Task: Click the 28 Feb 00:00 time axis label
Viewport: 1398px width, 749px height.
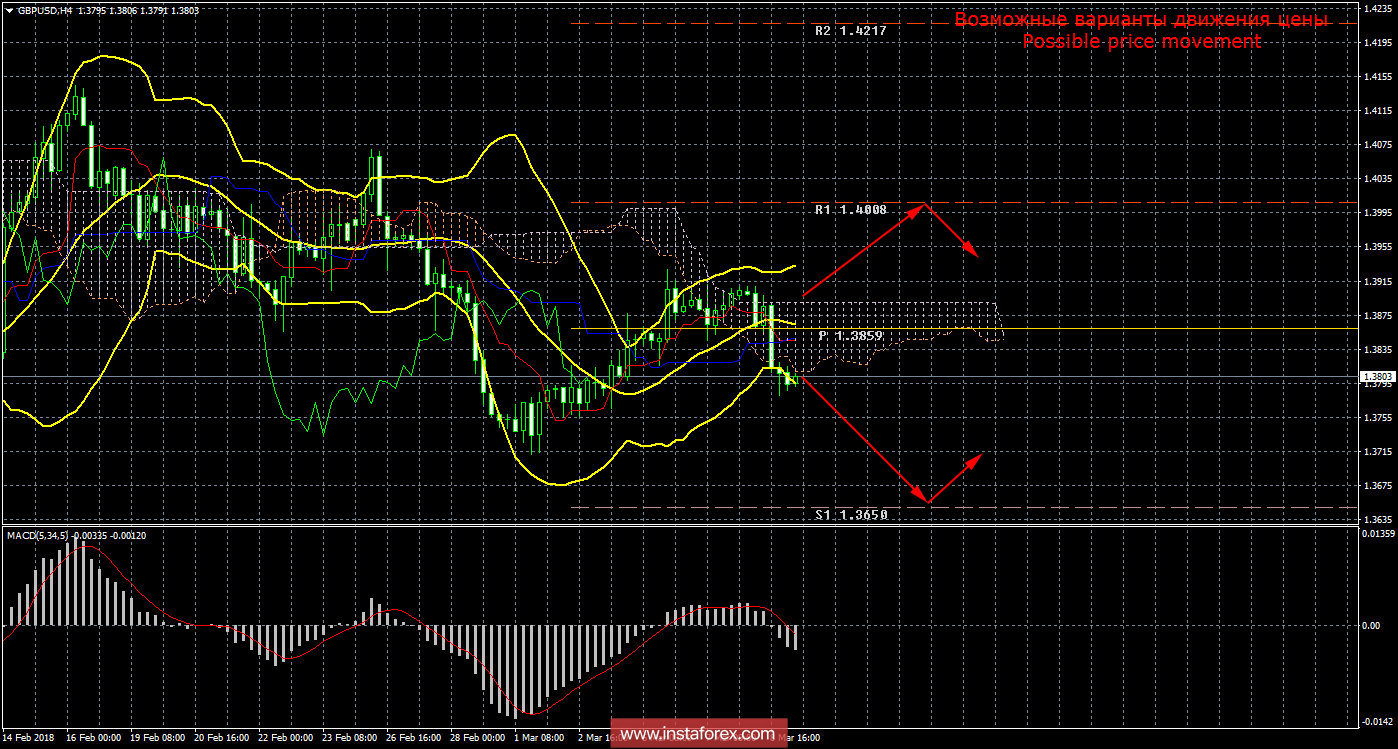Action: (x=479, y=738)
